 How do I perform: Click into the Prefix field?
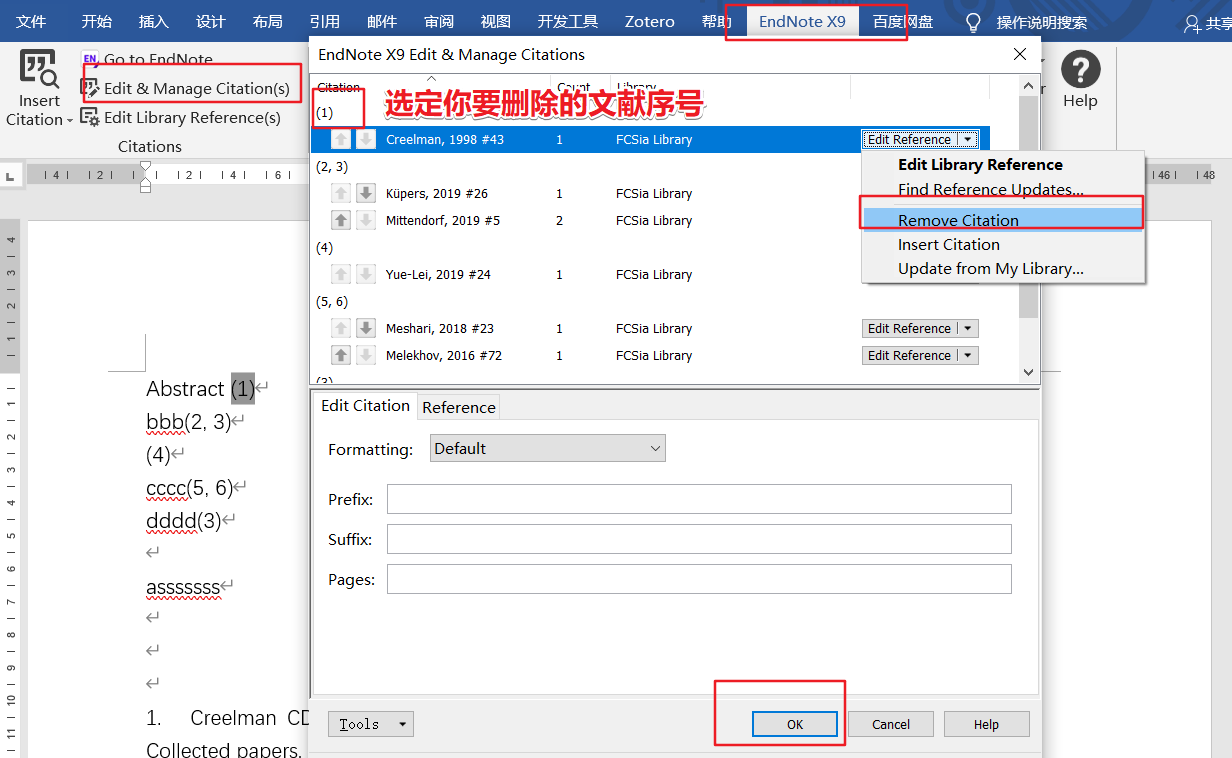tap(699, 499)
